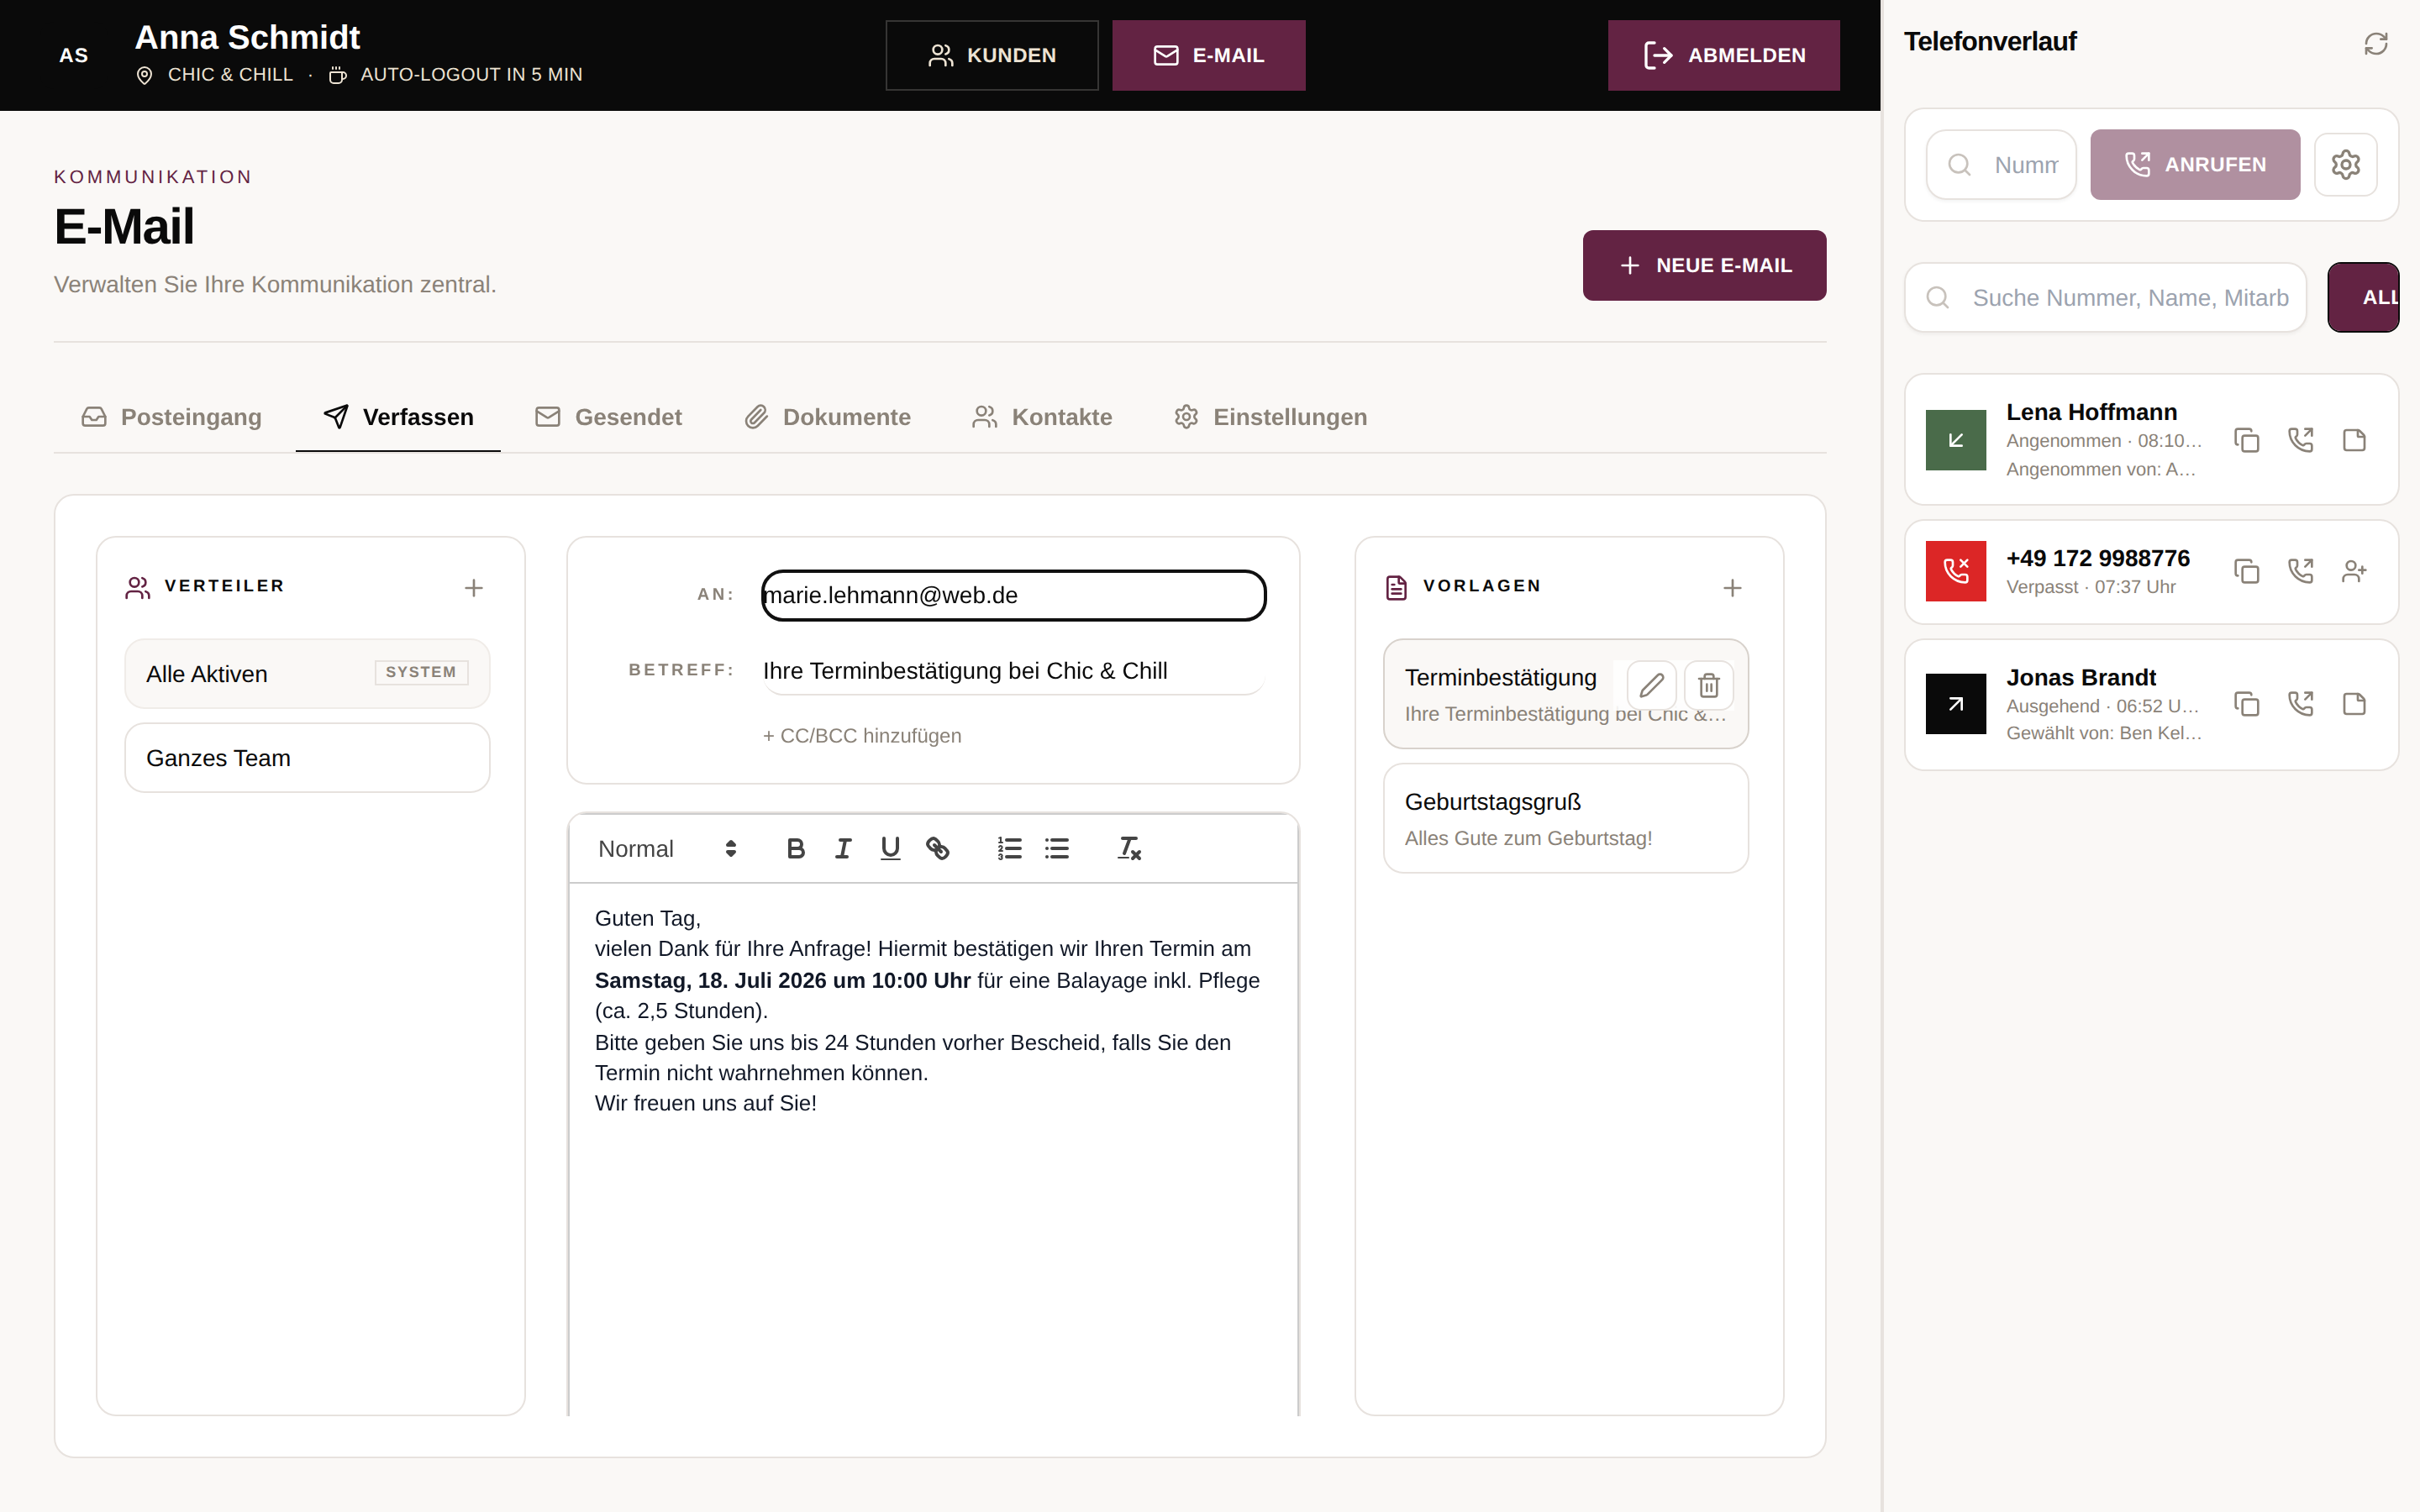Open phone settings gear next to Anrufen
Viewport: 2420px width, 1512px height.
(x=2345, y=164)
